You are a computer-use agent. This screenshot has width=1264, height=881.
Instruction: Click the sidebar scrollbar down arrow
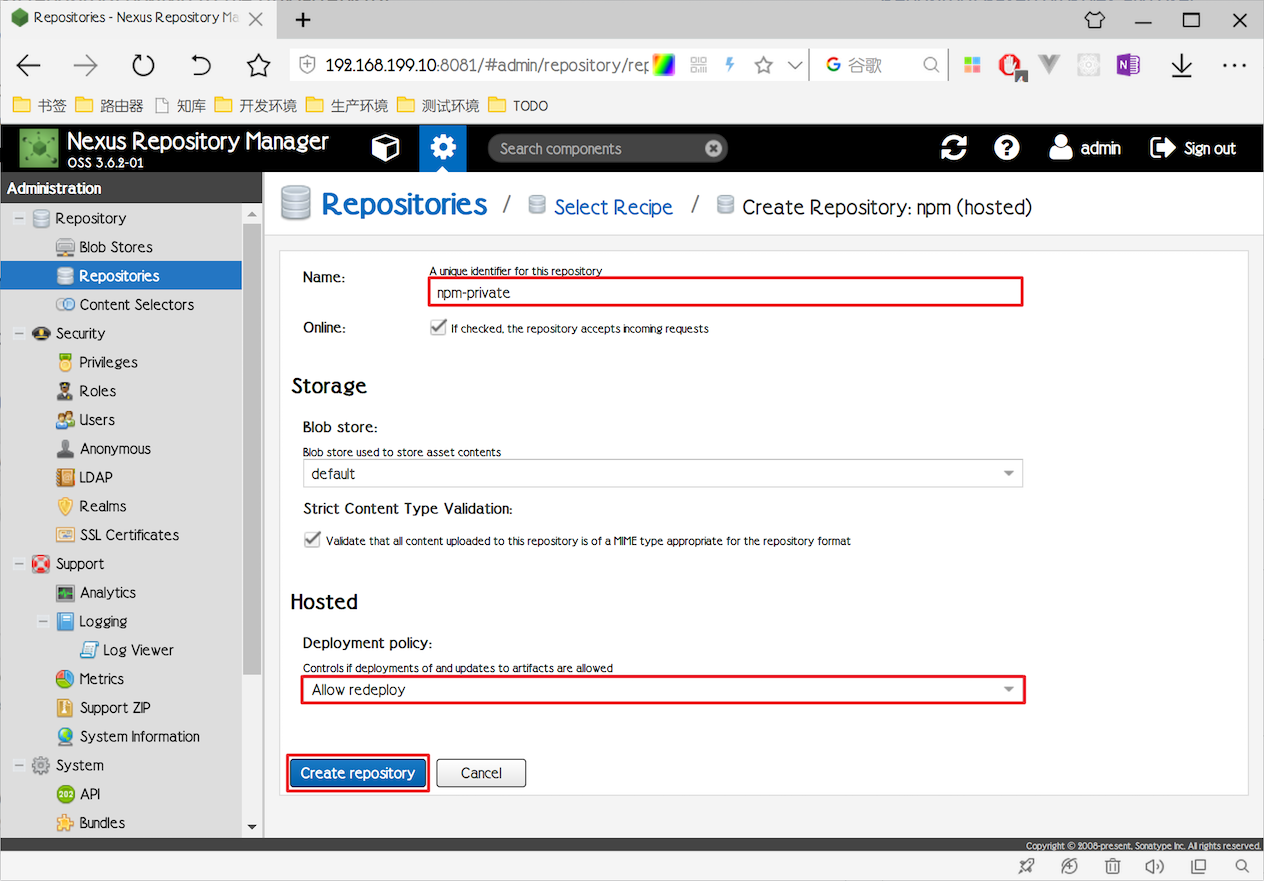click(x=252, y=828)
